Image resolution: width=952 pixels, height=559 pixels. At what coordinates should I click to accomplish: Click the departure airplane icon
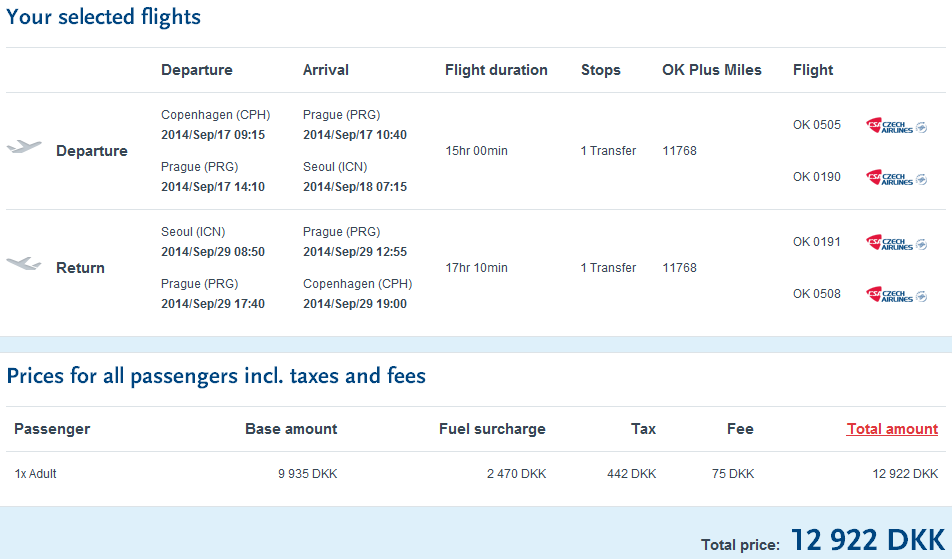(24, 148)
